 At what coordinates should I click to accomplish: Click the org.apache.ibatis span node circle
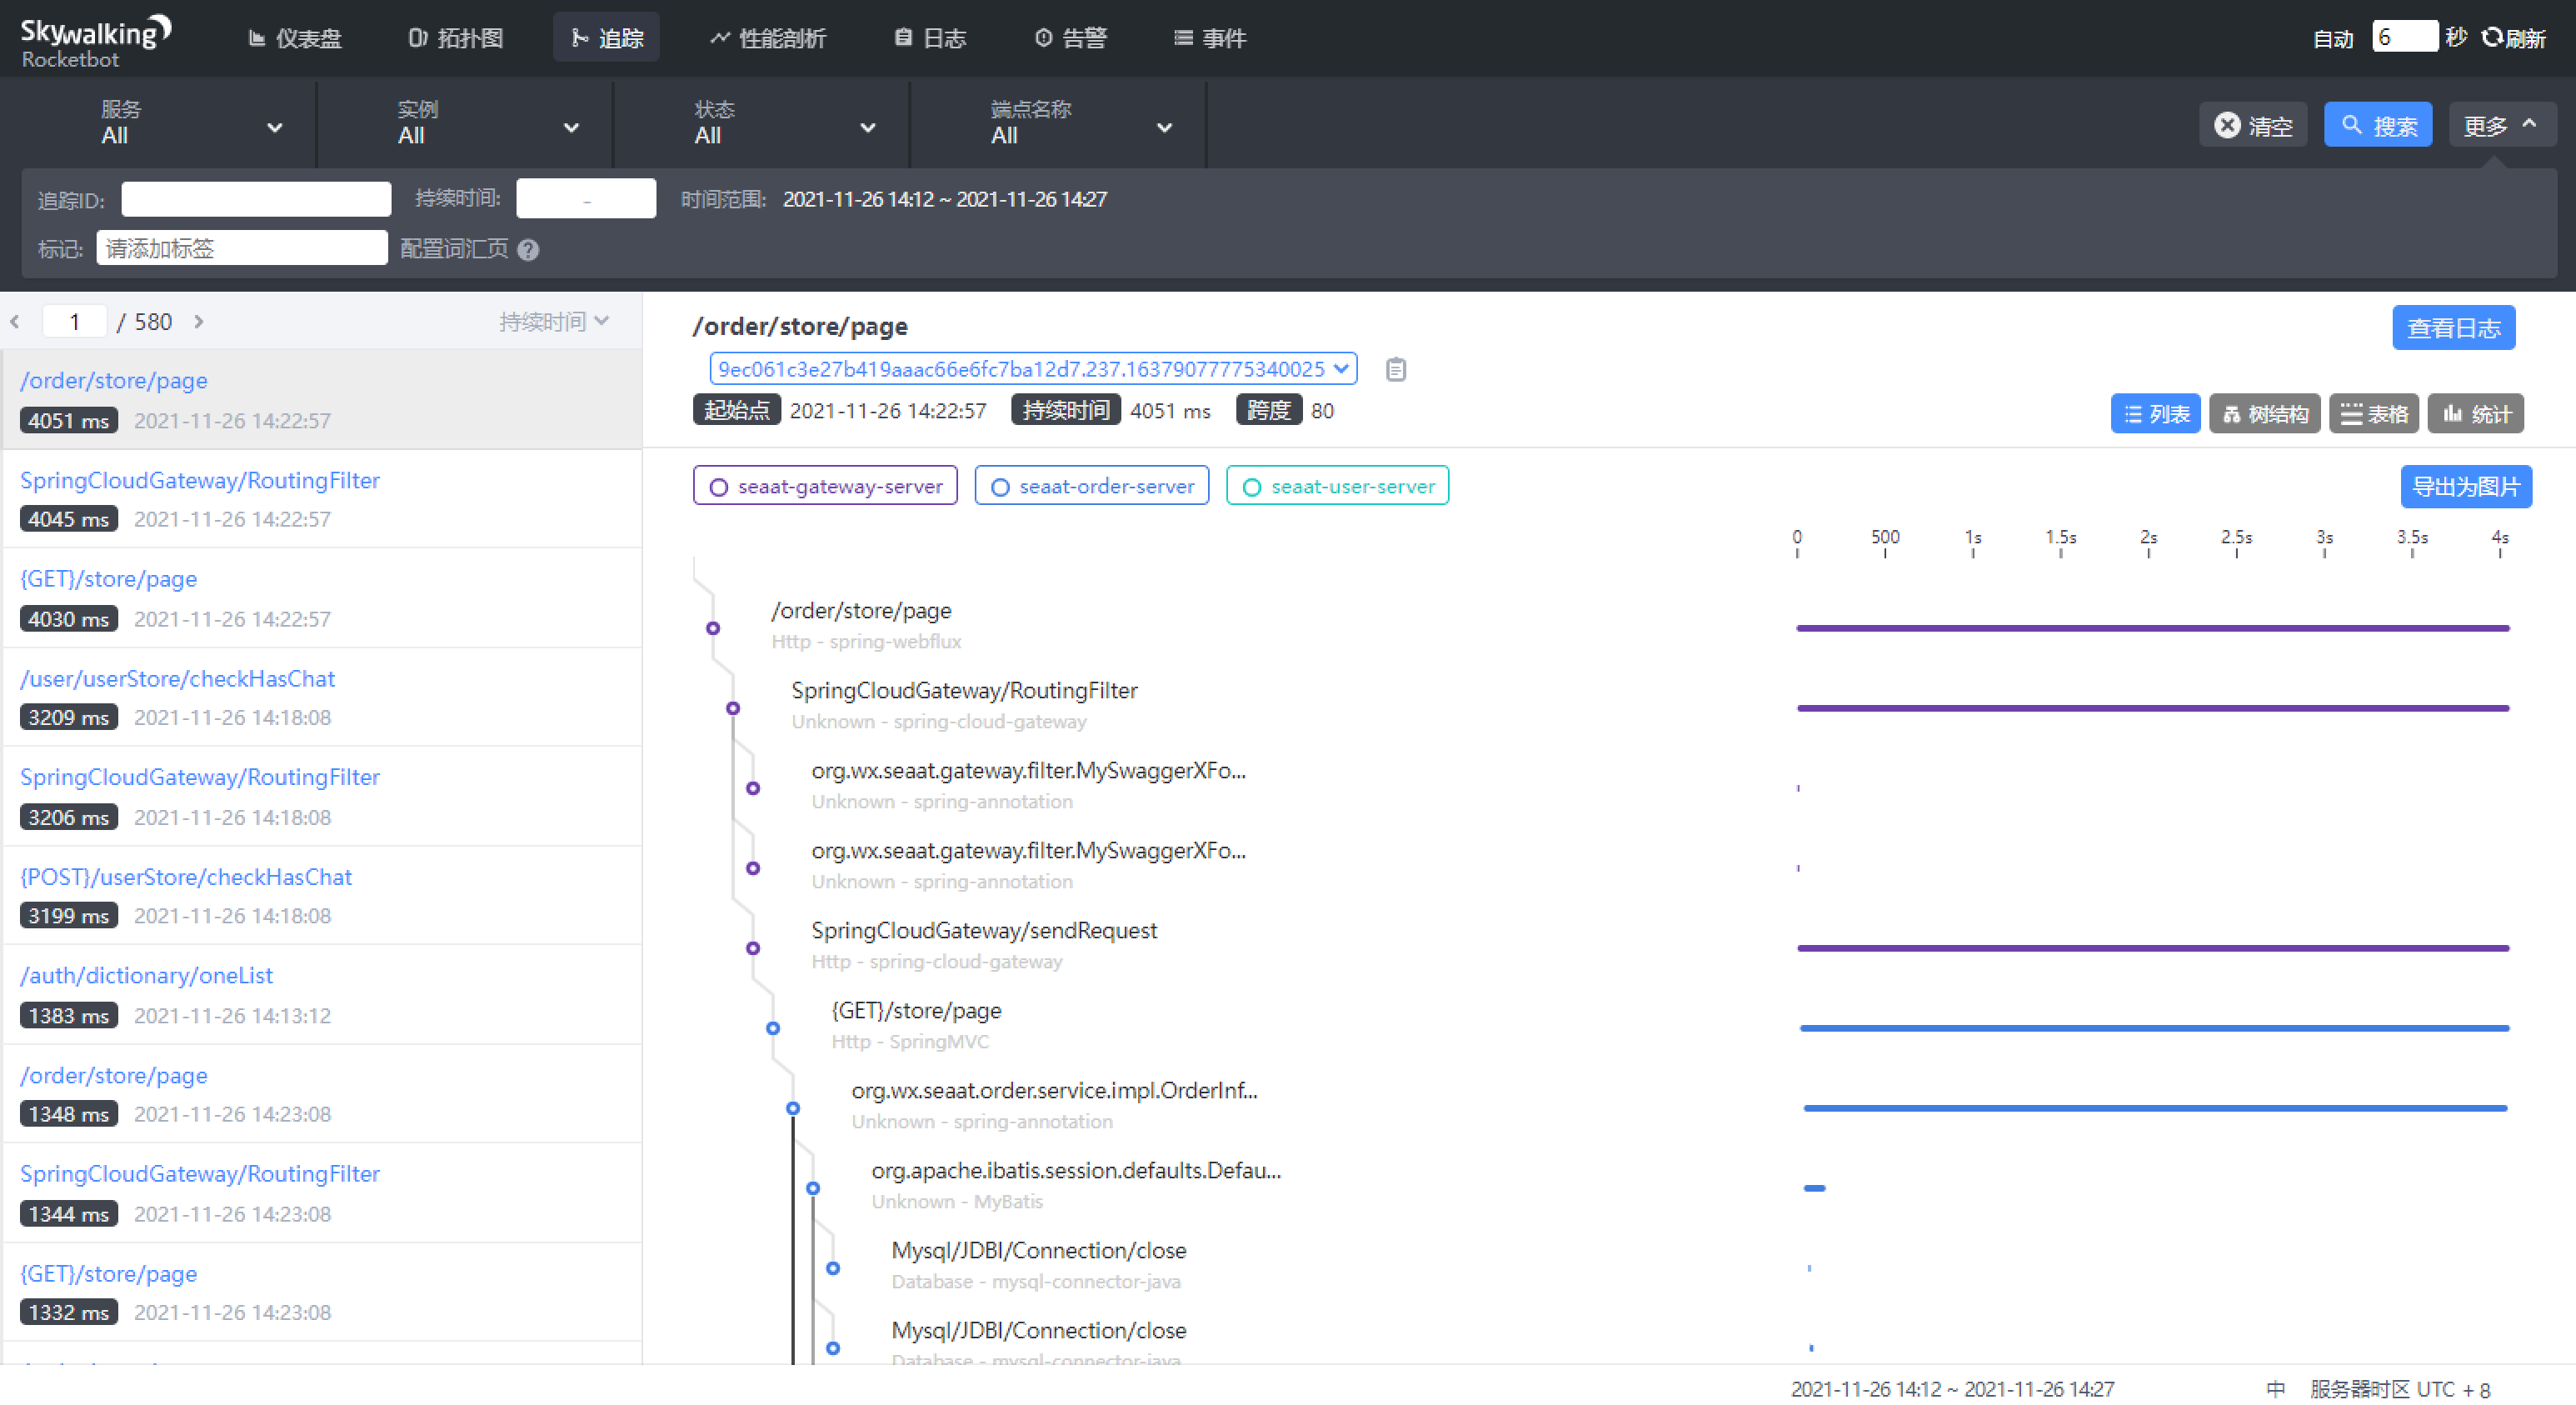tap(813, 1188)
